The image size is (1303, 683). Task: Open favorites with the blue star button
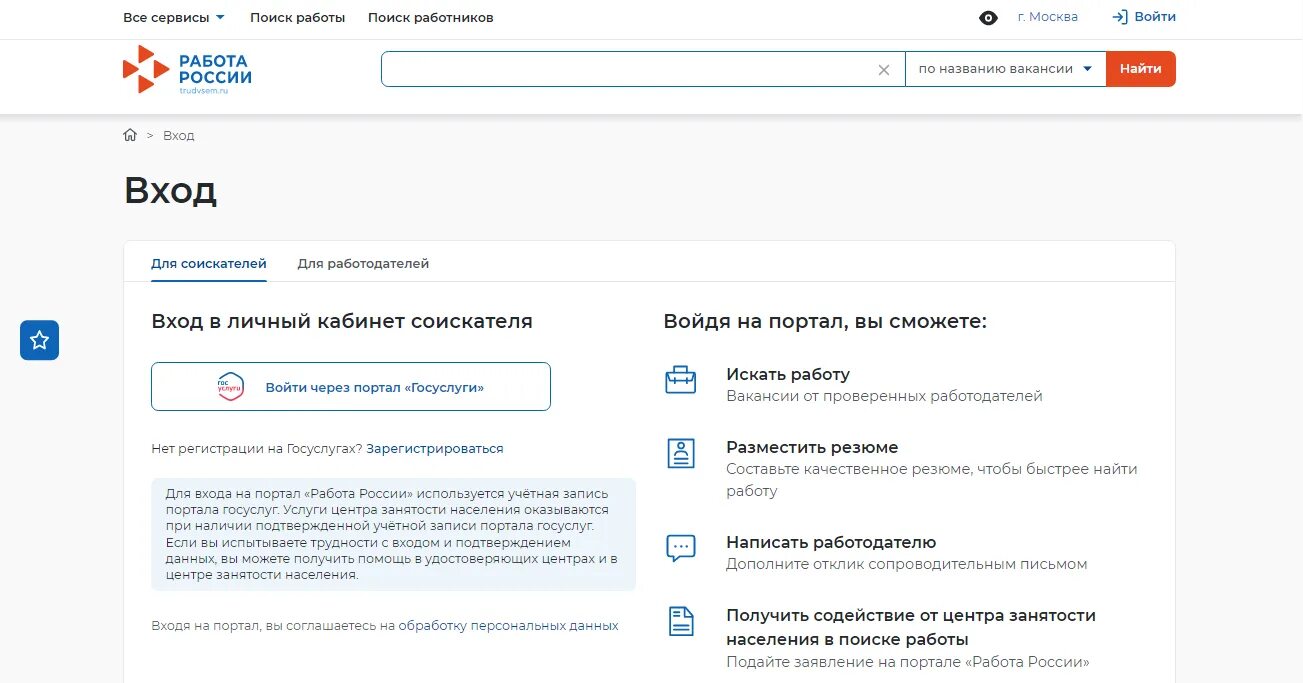click(40, 340)
